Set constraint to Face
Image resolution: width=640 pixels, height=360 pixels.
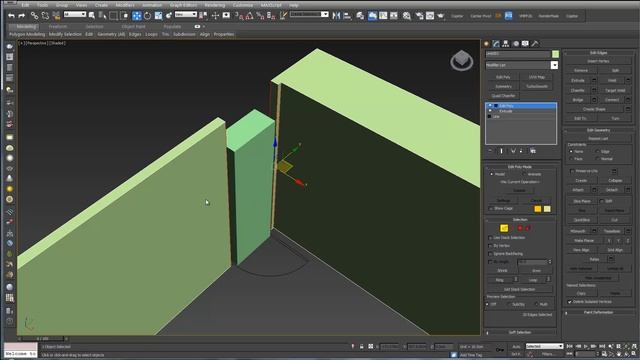tap(571, 159)
